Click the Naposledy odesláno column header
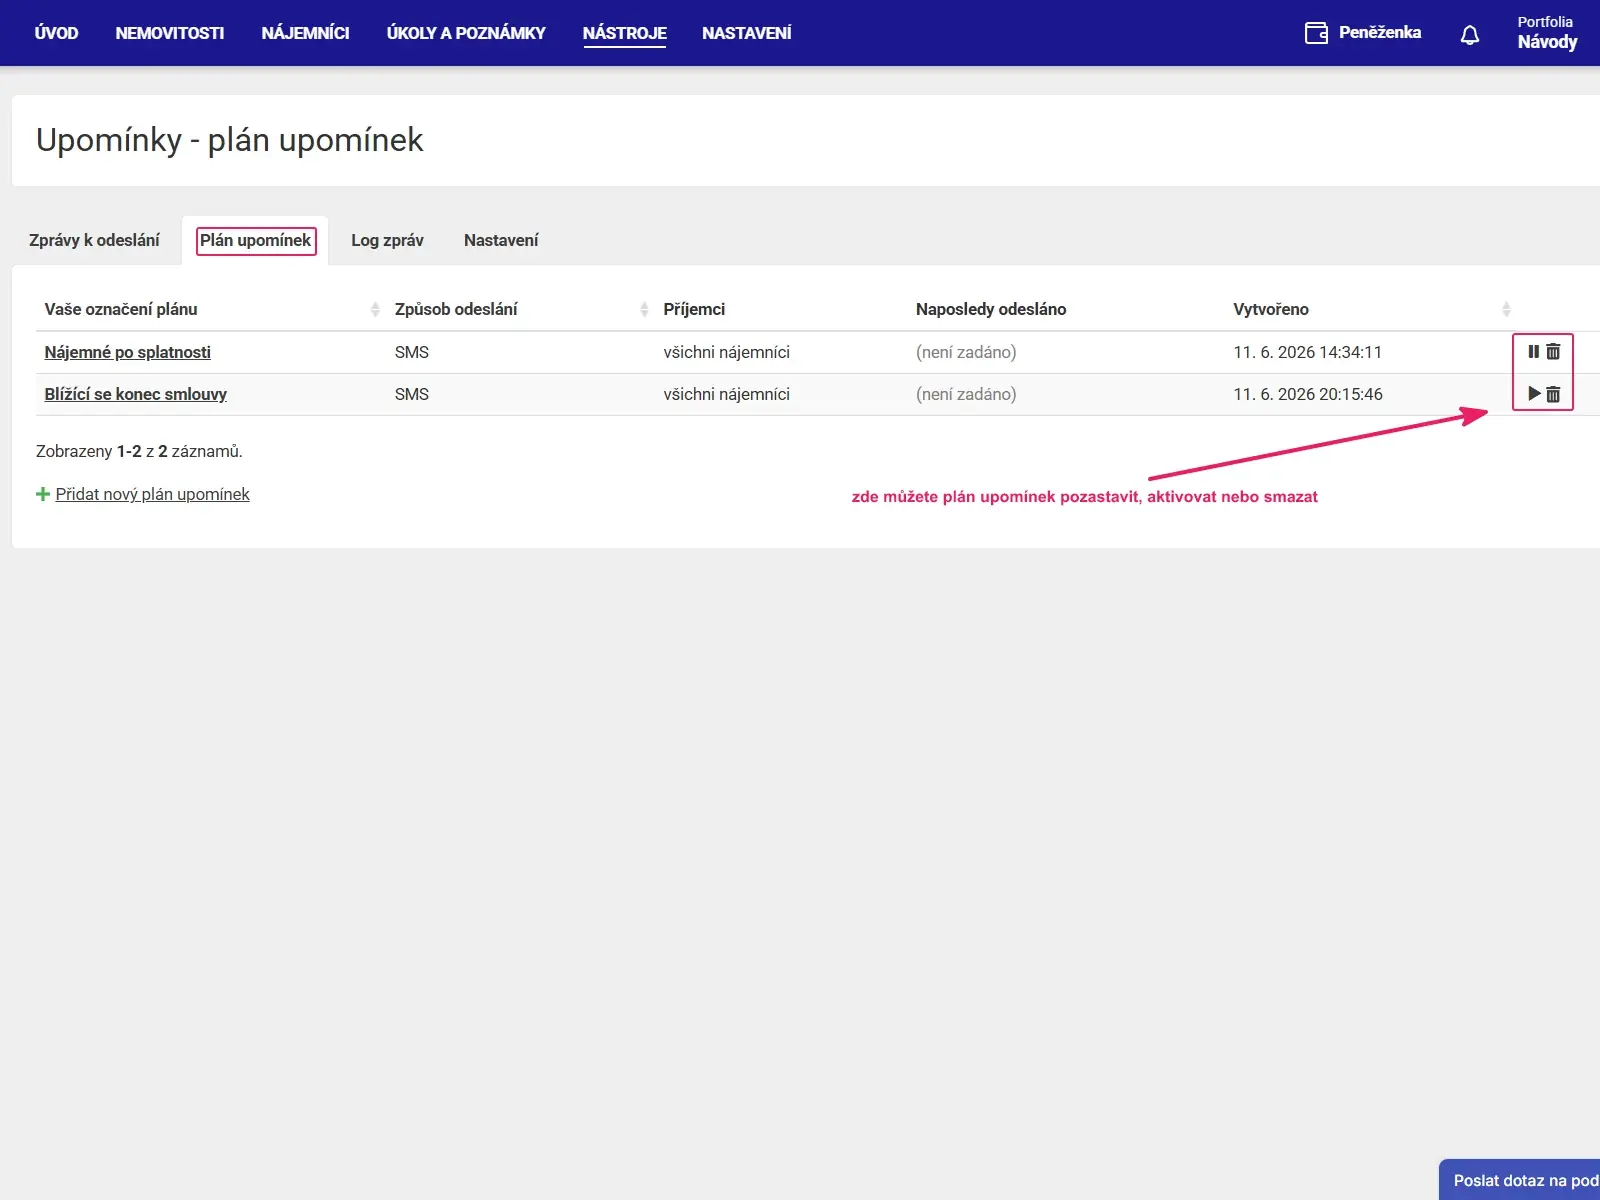This screenshot has width=1600, height=1200. [991, 309]
